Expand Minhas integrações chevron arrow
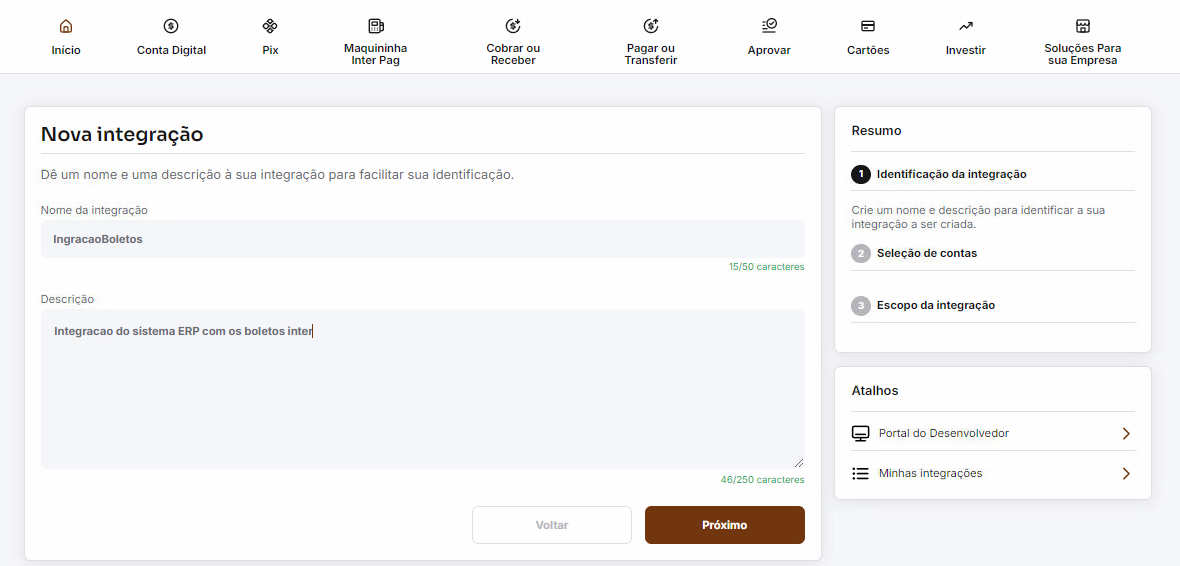The width and height of the screenshot is (1180, 566). [x=1126, y=473]
